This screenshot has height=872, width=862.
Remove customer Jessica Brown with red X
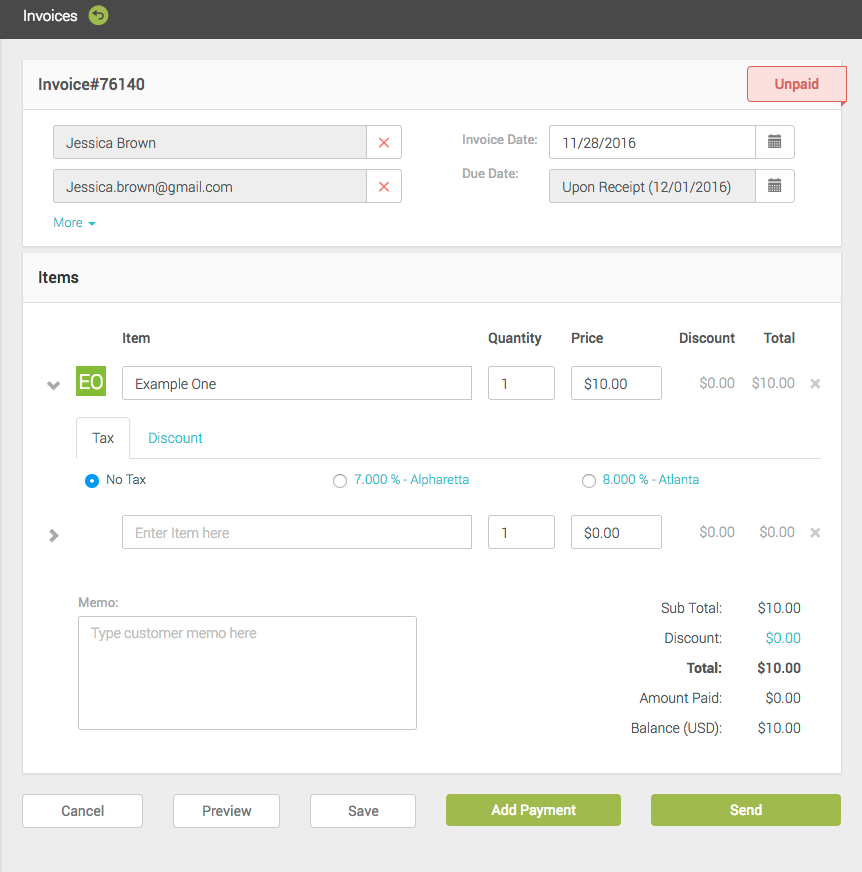pyautogui.click(x=384, y=143)
